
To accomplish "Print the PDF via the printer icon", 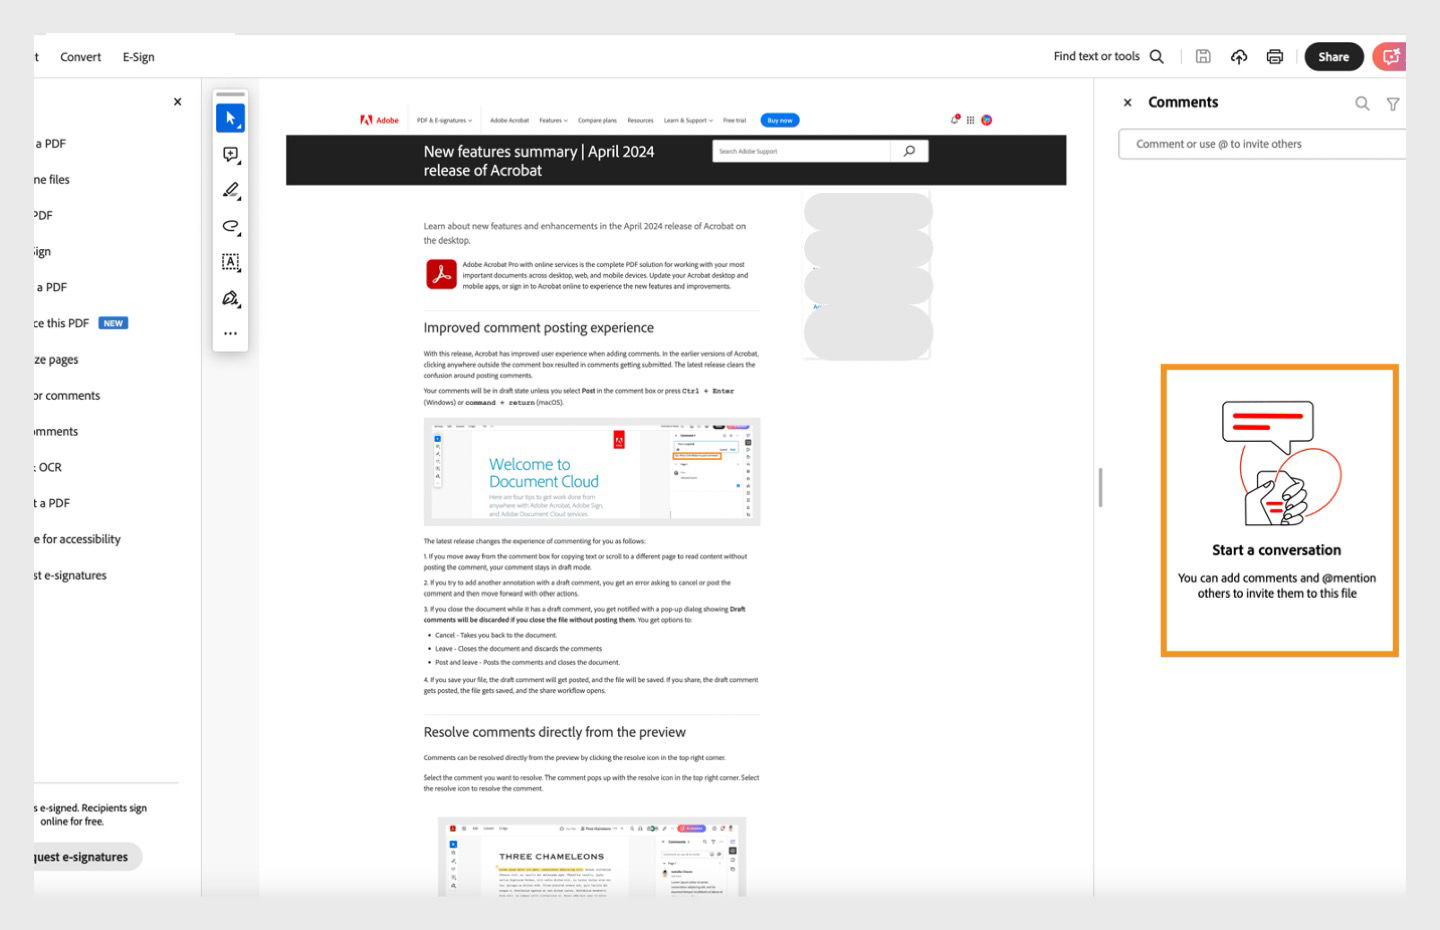I will pos(1274,56).
